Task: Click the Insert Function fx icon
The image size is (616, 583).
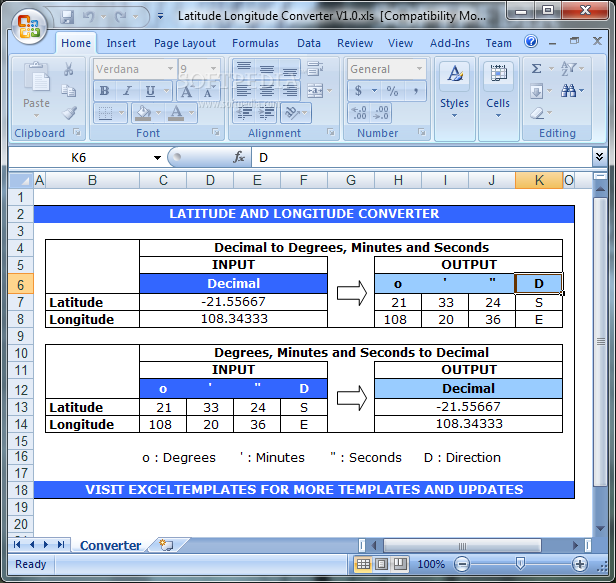Action: pos(238,158)
